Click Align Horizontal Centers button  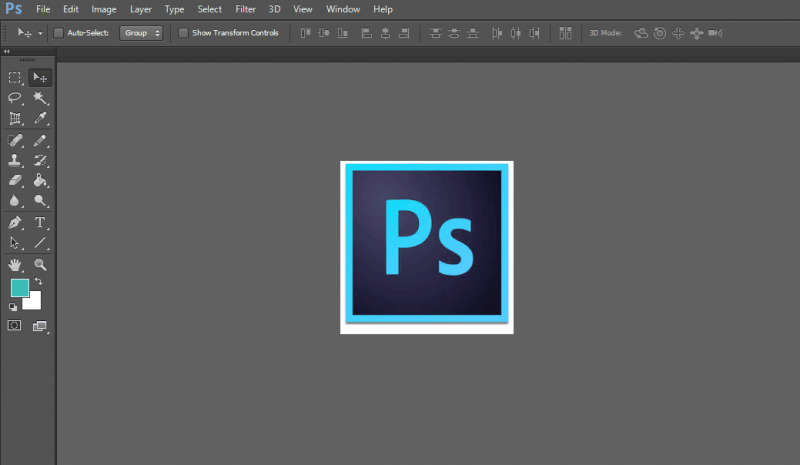coord(385,33)
